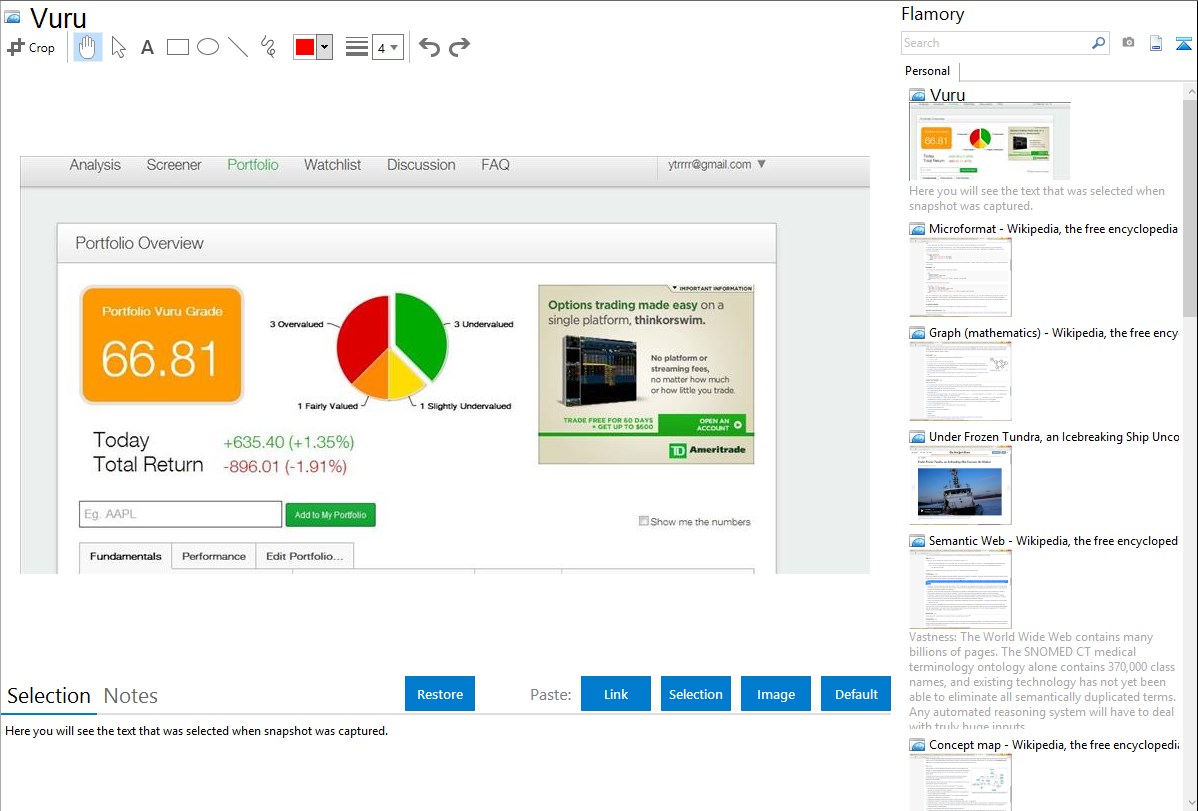The width and height of the screenshot is (1198, 811).
Task: Expand the line width dropdown showing 4
Action: 387,47
